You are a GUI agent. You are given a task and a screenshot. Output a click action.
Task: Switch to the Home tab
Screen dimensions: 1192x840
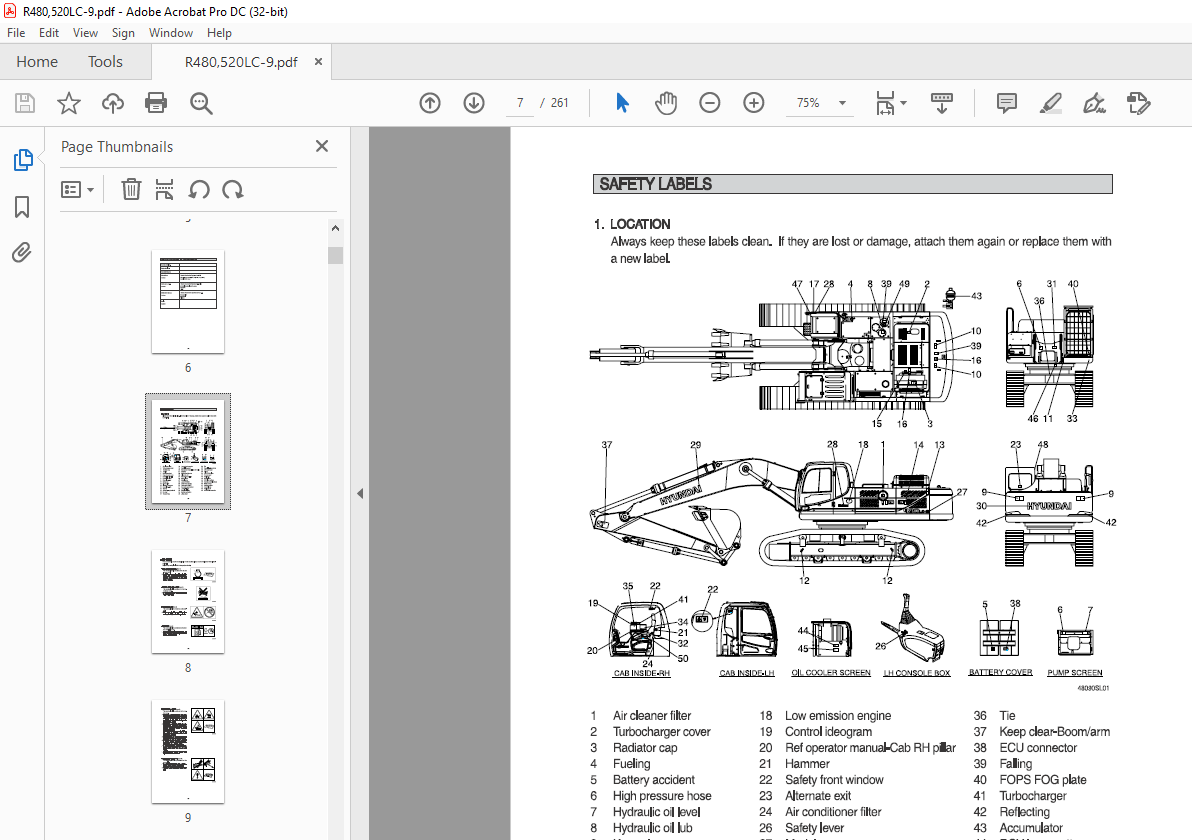[37, 62]
